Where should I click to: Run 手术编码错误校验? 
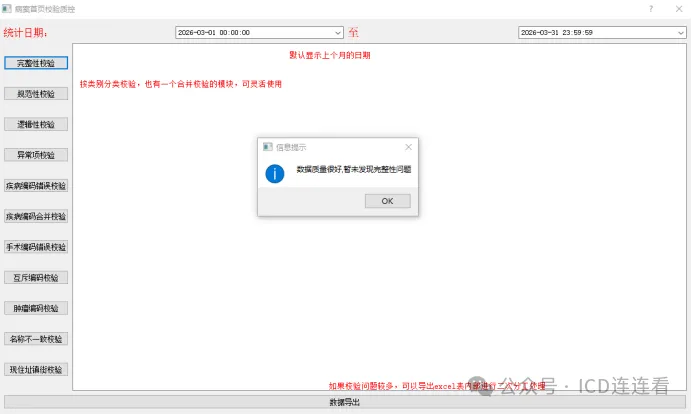[36, 247]
